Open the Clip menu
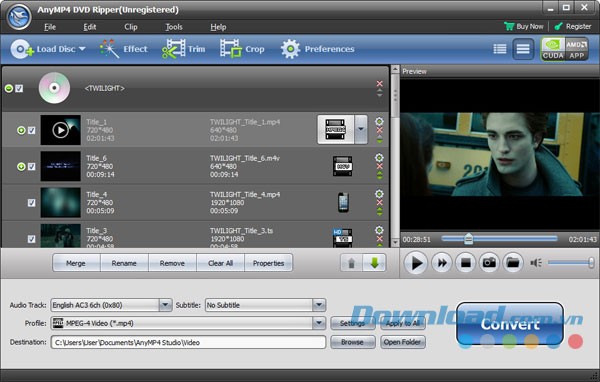The height and width of the screenshot is (382, 600). [x=130, y=27]
